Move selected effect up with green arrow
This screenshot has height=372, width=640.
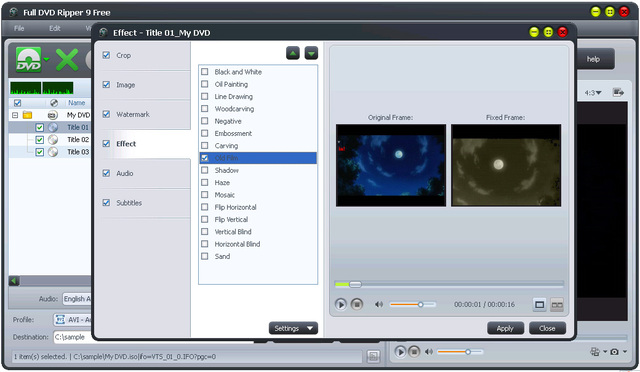point(293,53)
